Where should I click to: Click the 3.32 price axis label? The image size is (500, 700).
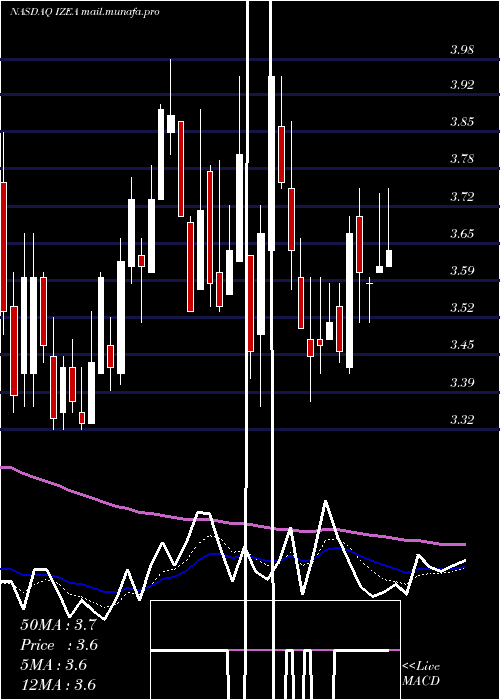point(462,420)
